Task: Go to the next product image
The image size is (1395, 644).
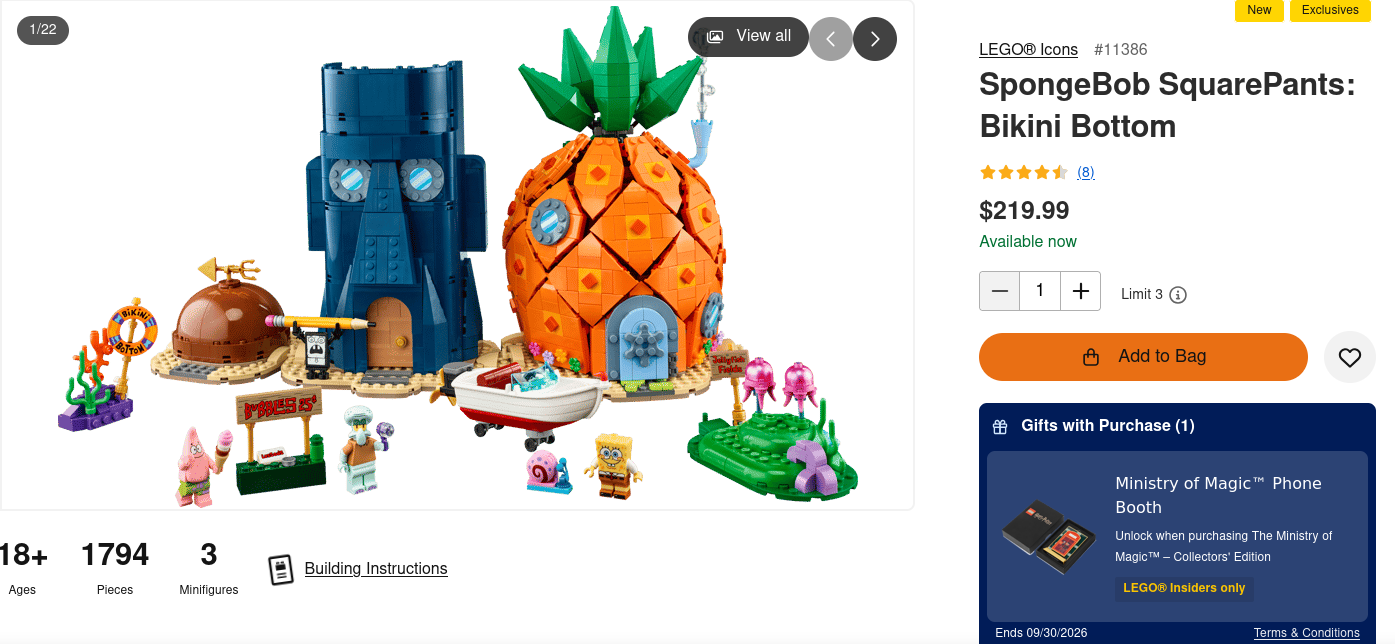Action: point(875,39)
